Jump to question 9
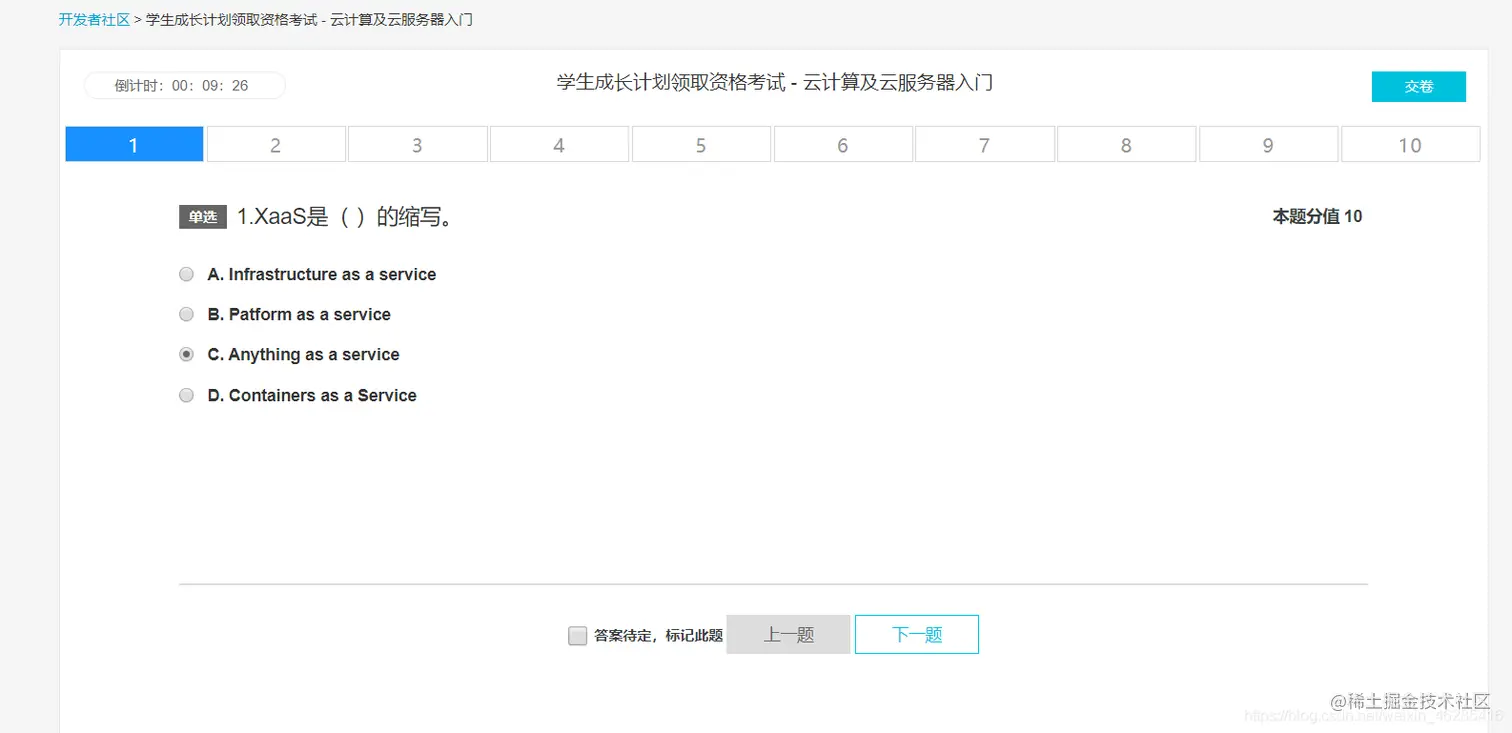1512x733 pixels. coord(1268,143)
